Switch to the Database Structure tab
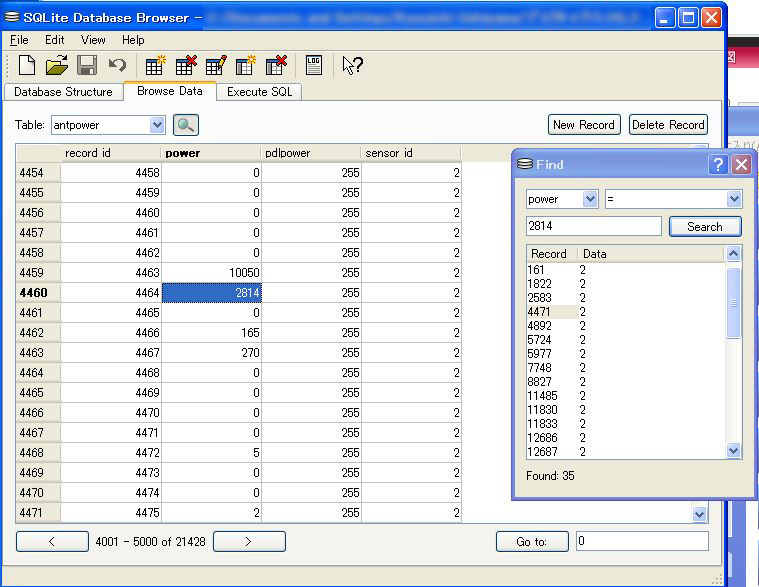Screen dimensions: 759x587 point(63,92)
